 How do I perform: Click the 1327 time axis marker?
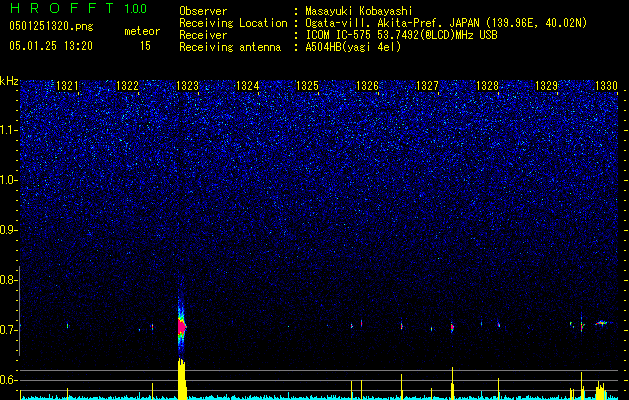coord(428,86)
